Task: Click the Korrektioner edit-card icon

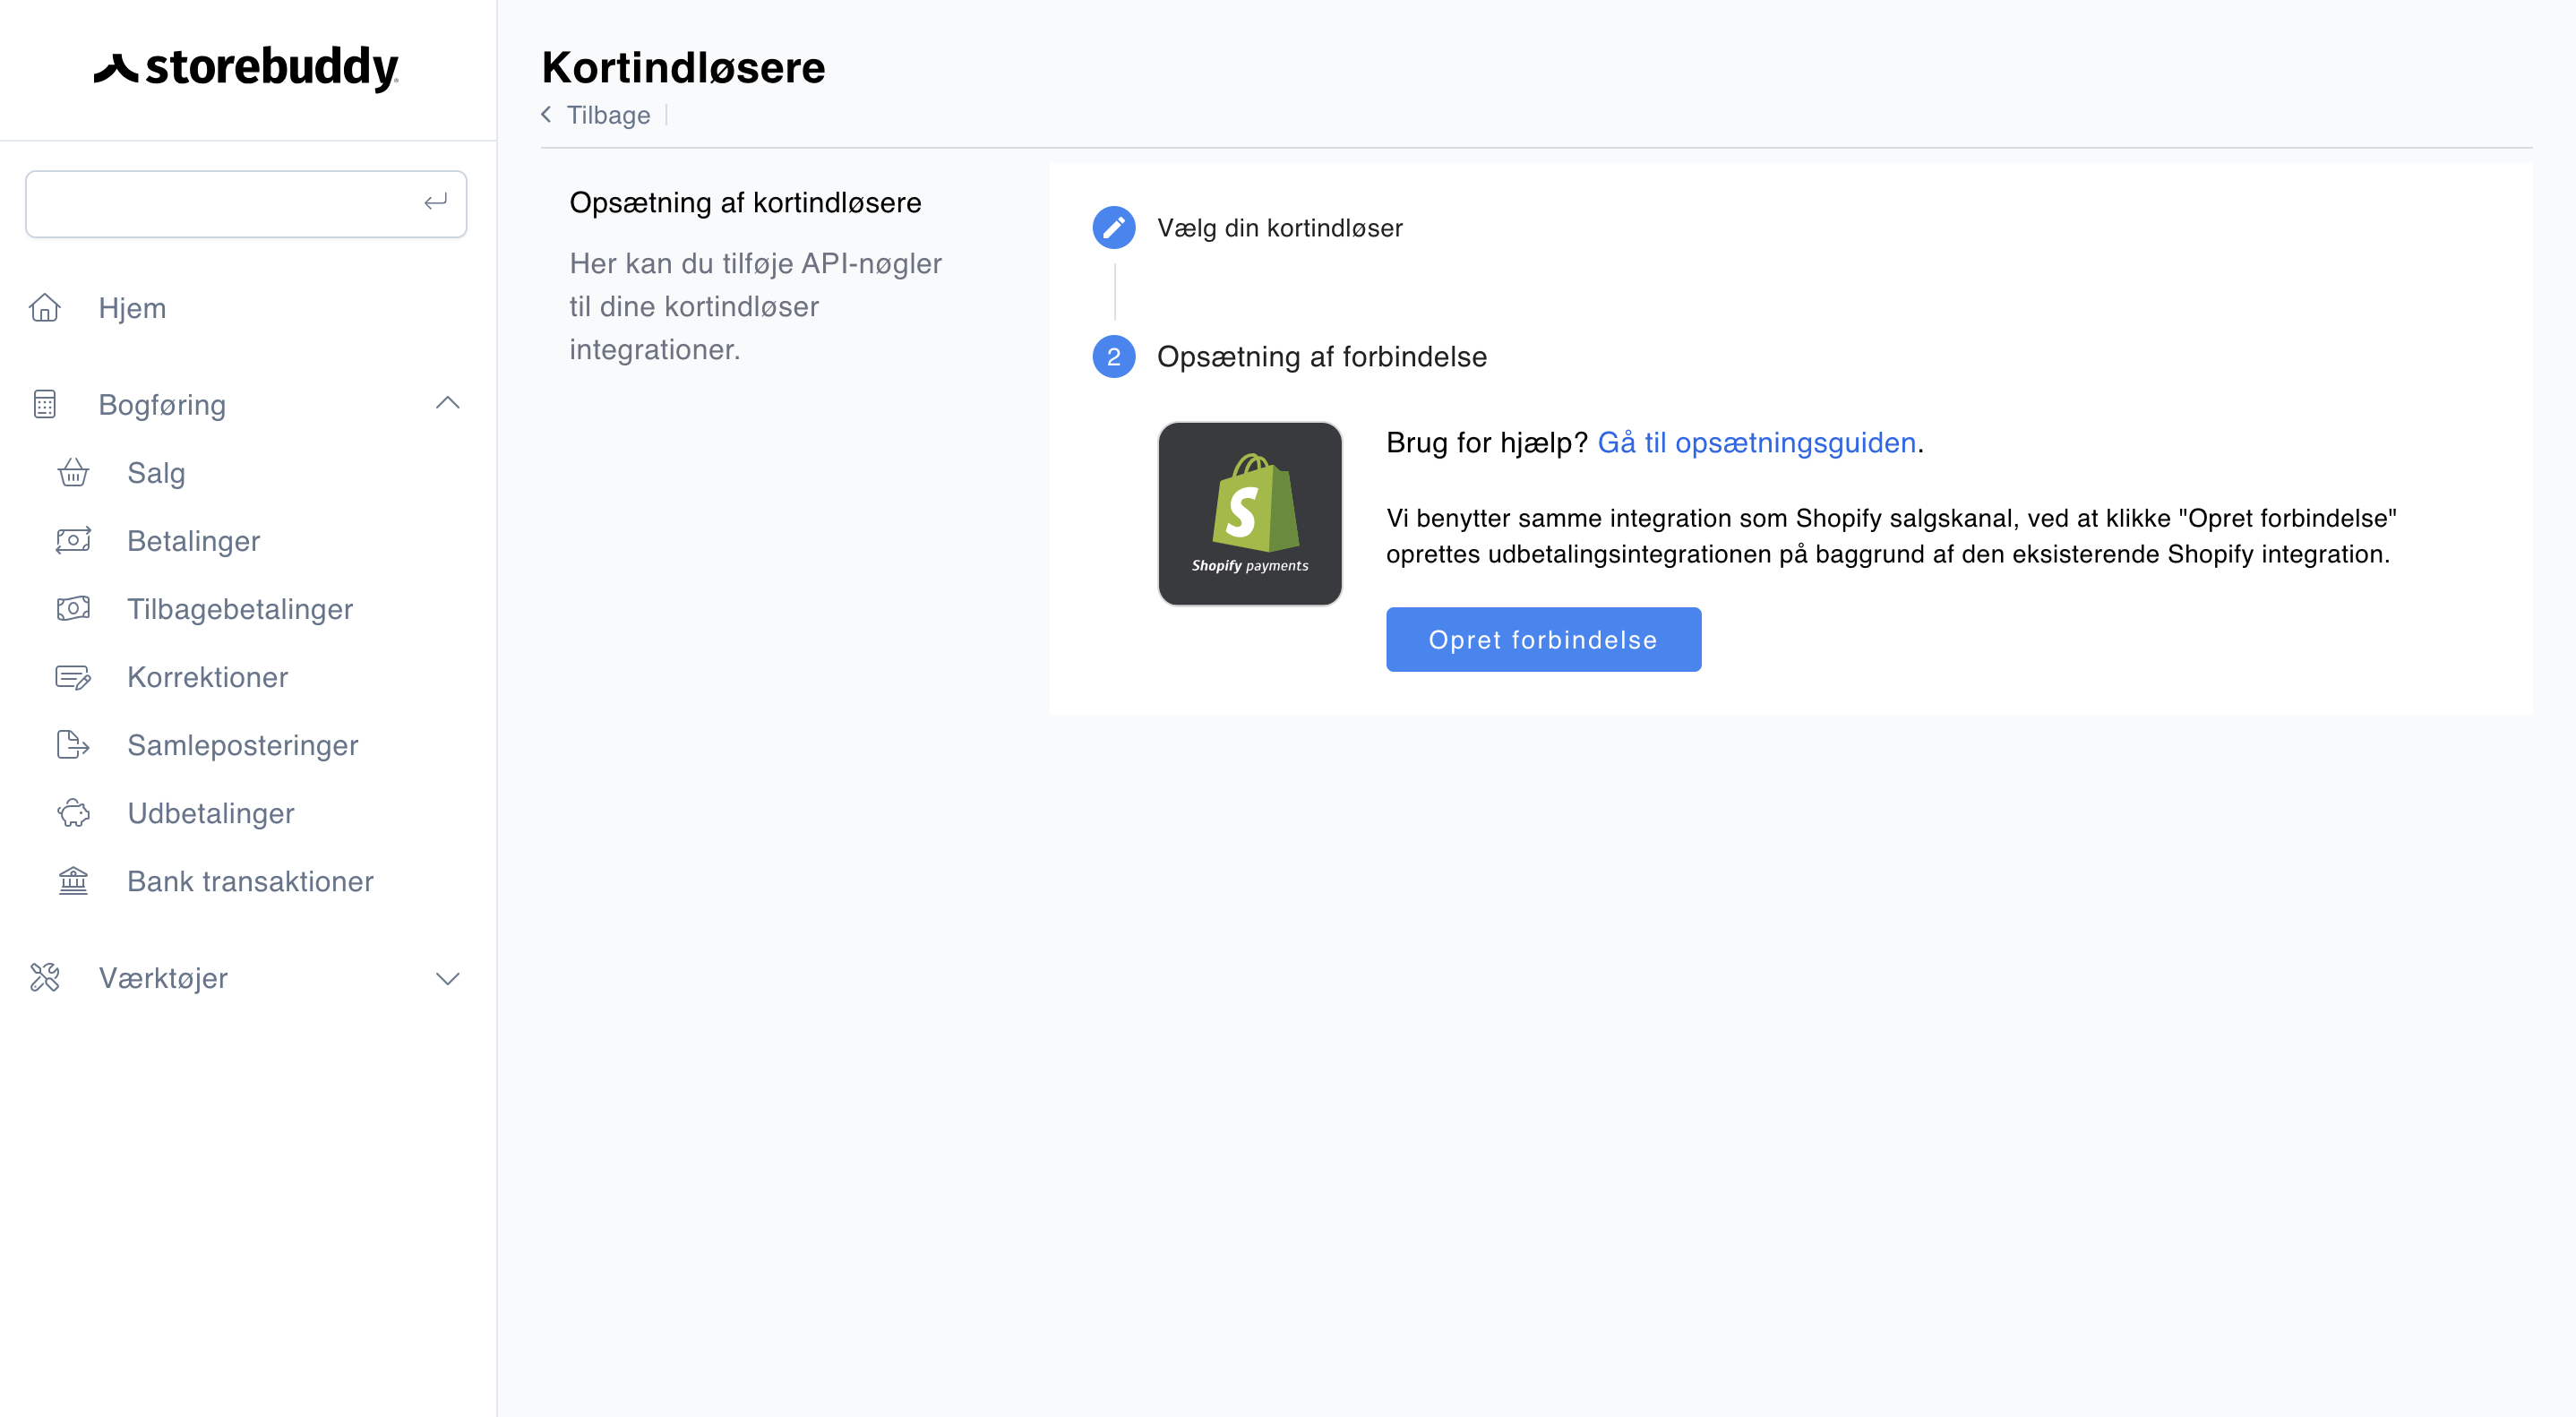Action: pos(73,677)
